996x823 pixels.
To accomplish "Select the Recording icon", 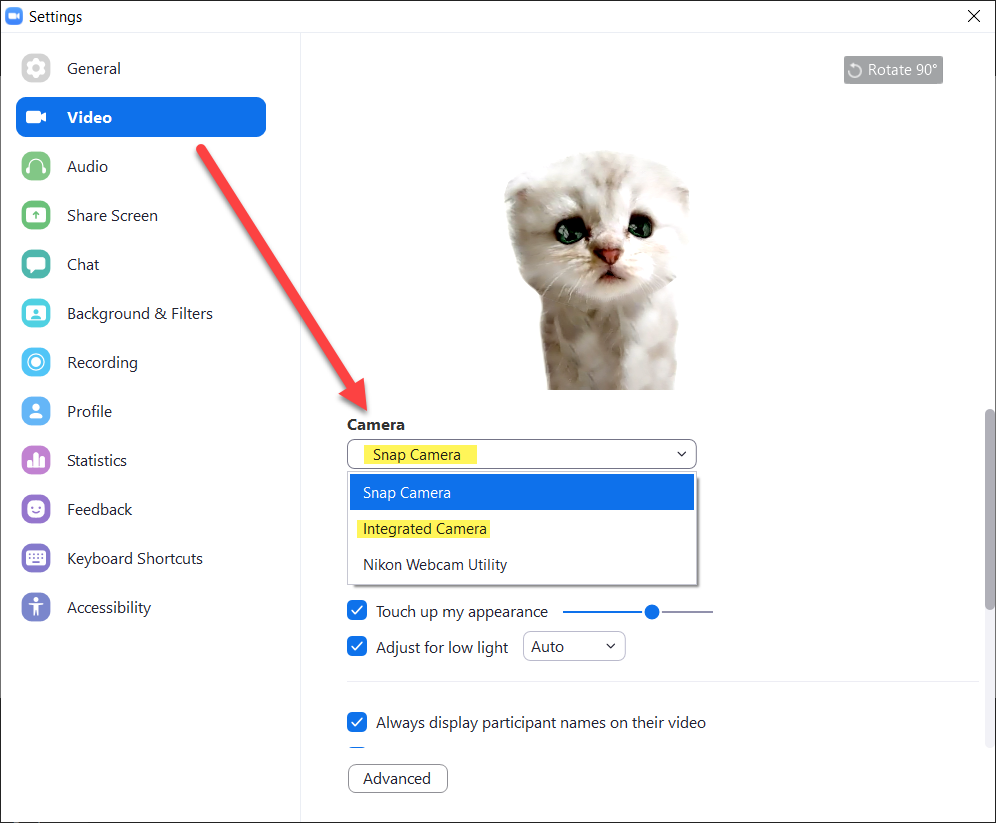I will [x=36, y=362].
